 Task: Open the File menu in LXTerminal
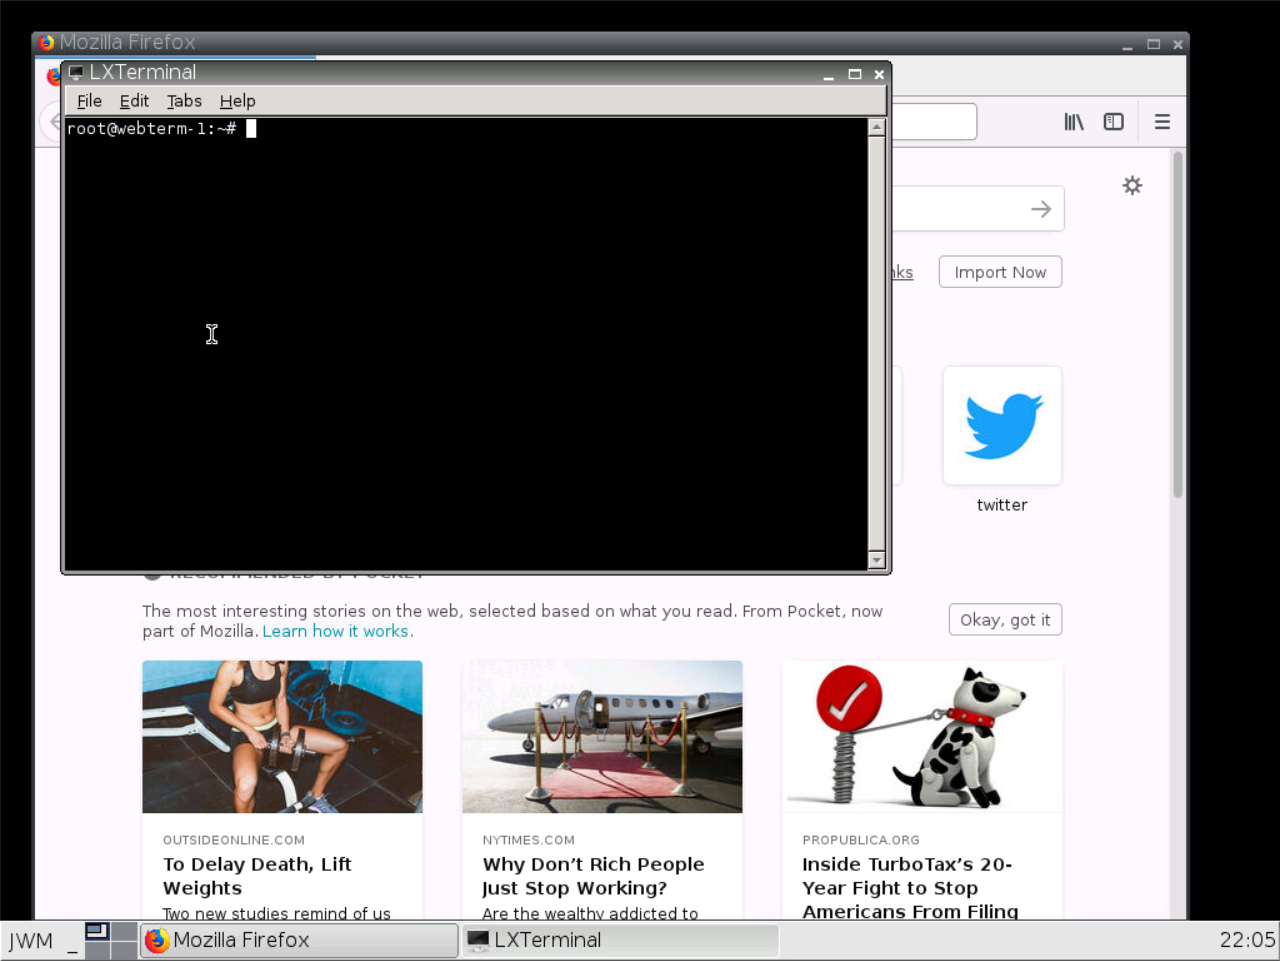[89, 101]
